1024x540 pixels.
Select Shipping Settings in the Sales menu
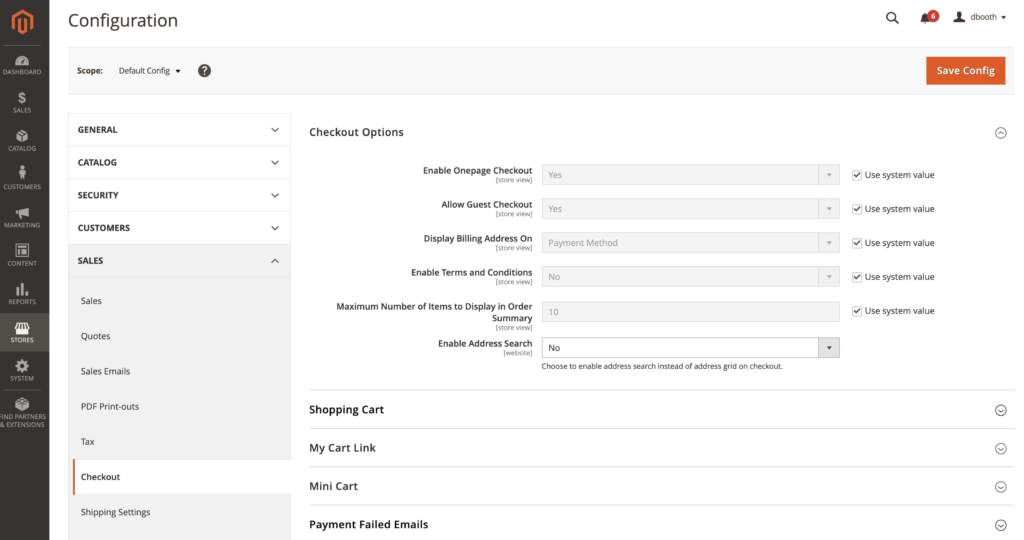115,512
